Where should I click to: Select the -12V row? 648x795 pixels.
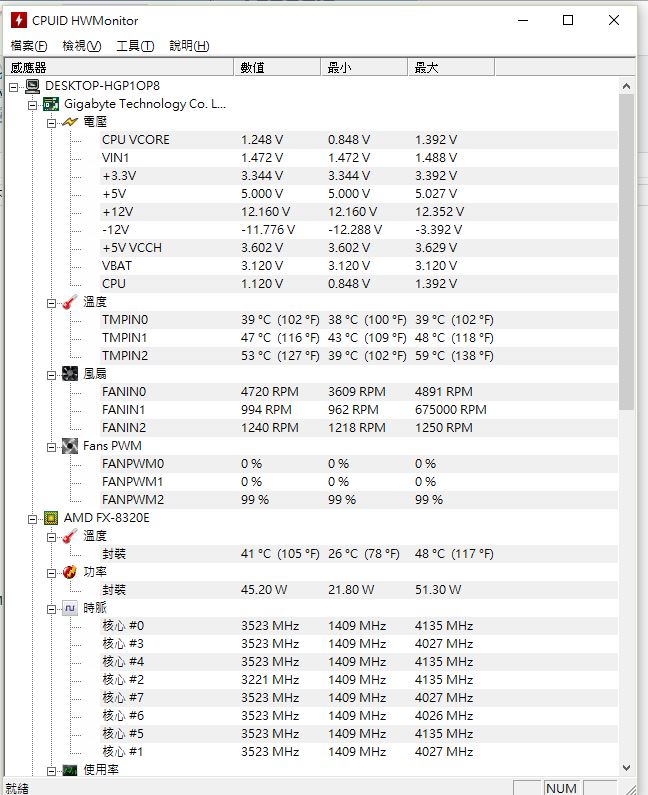click(x=358, y=230)
